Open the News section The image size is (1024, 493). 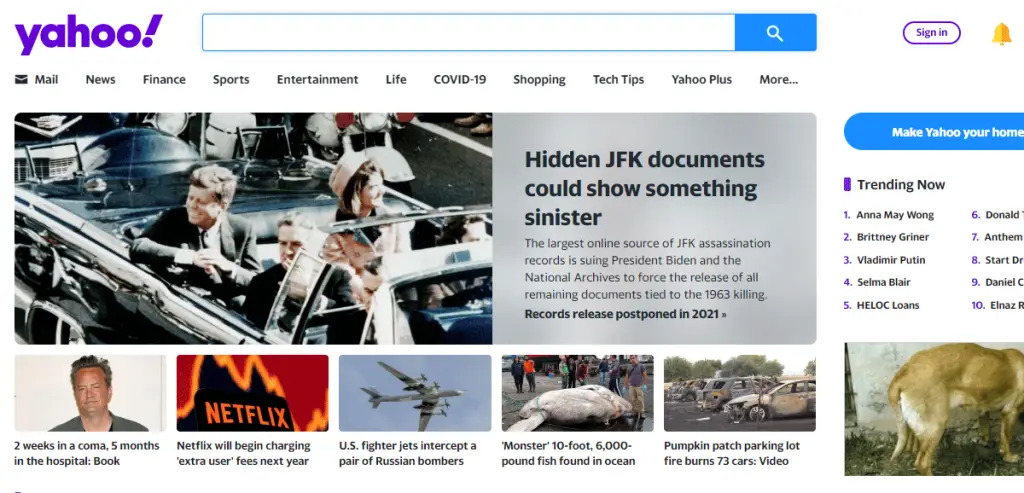[101, 80]
